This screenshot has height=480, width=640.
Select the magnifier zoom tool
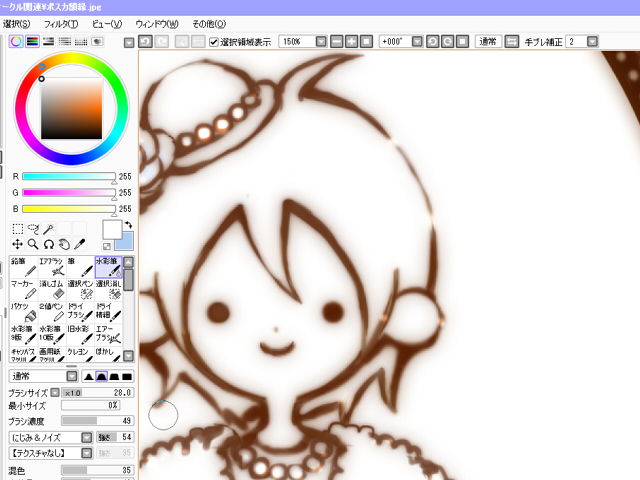coord(33,244)
